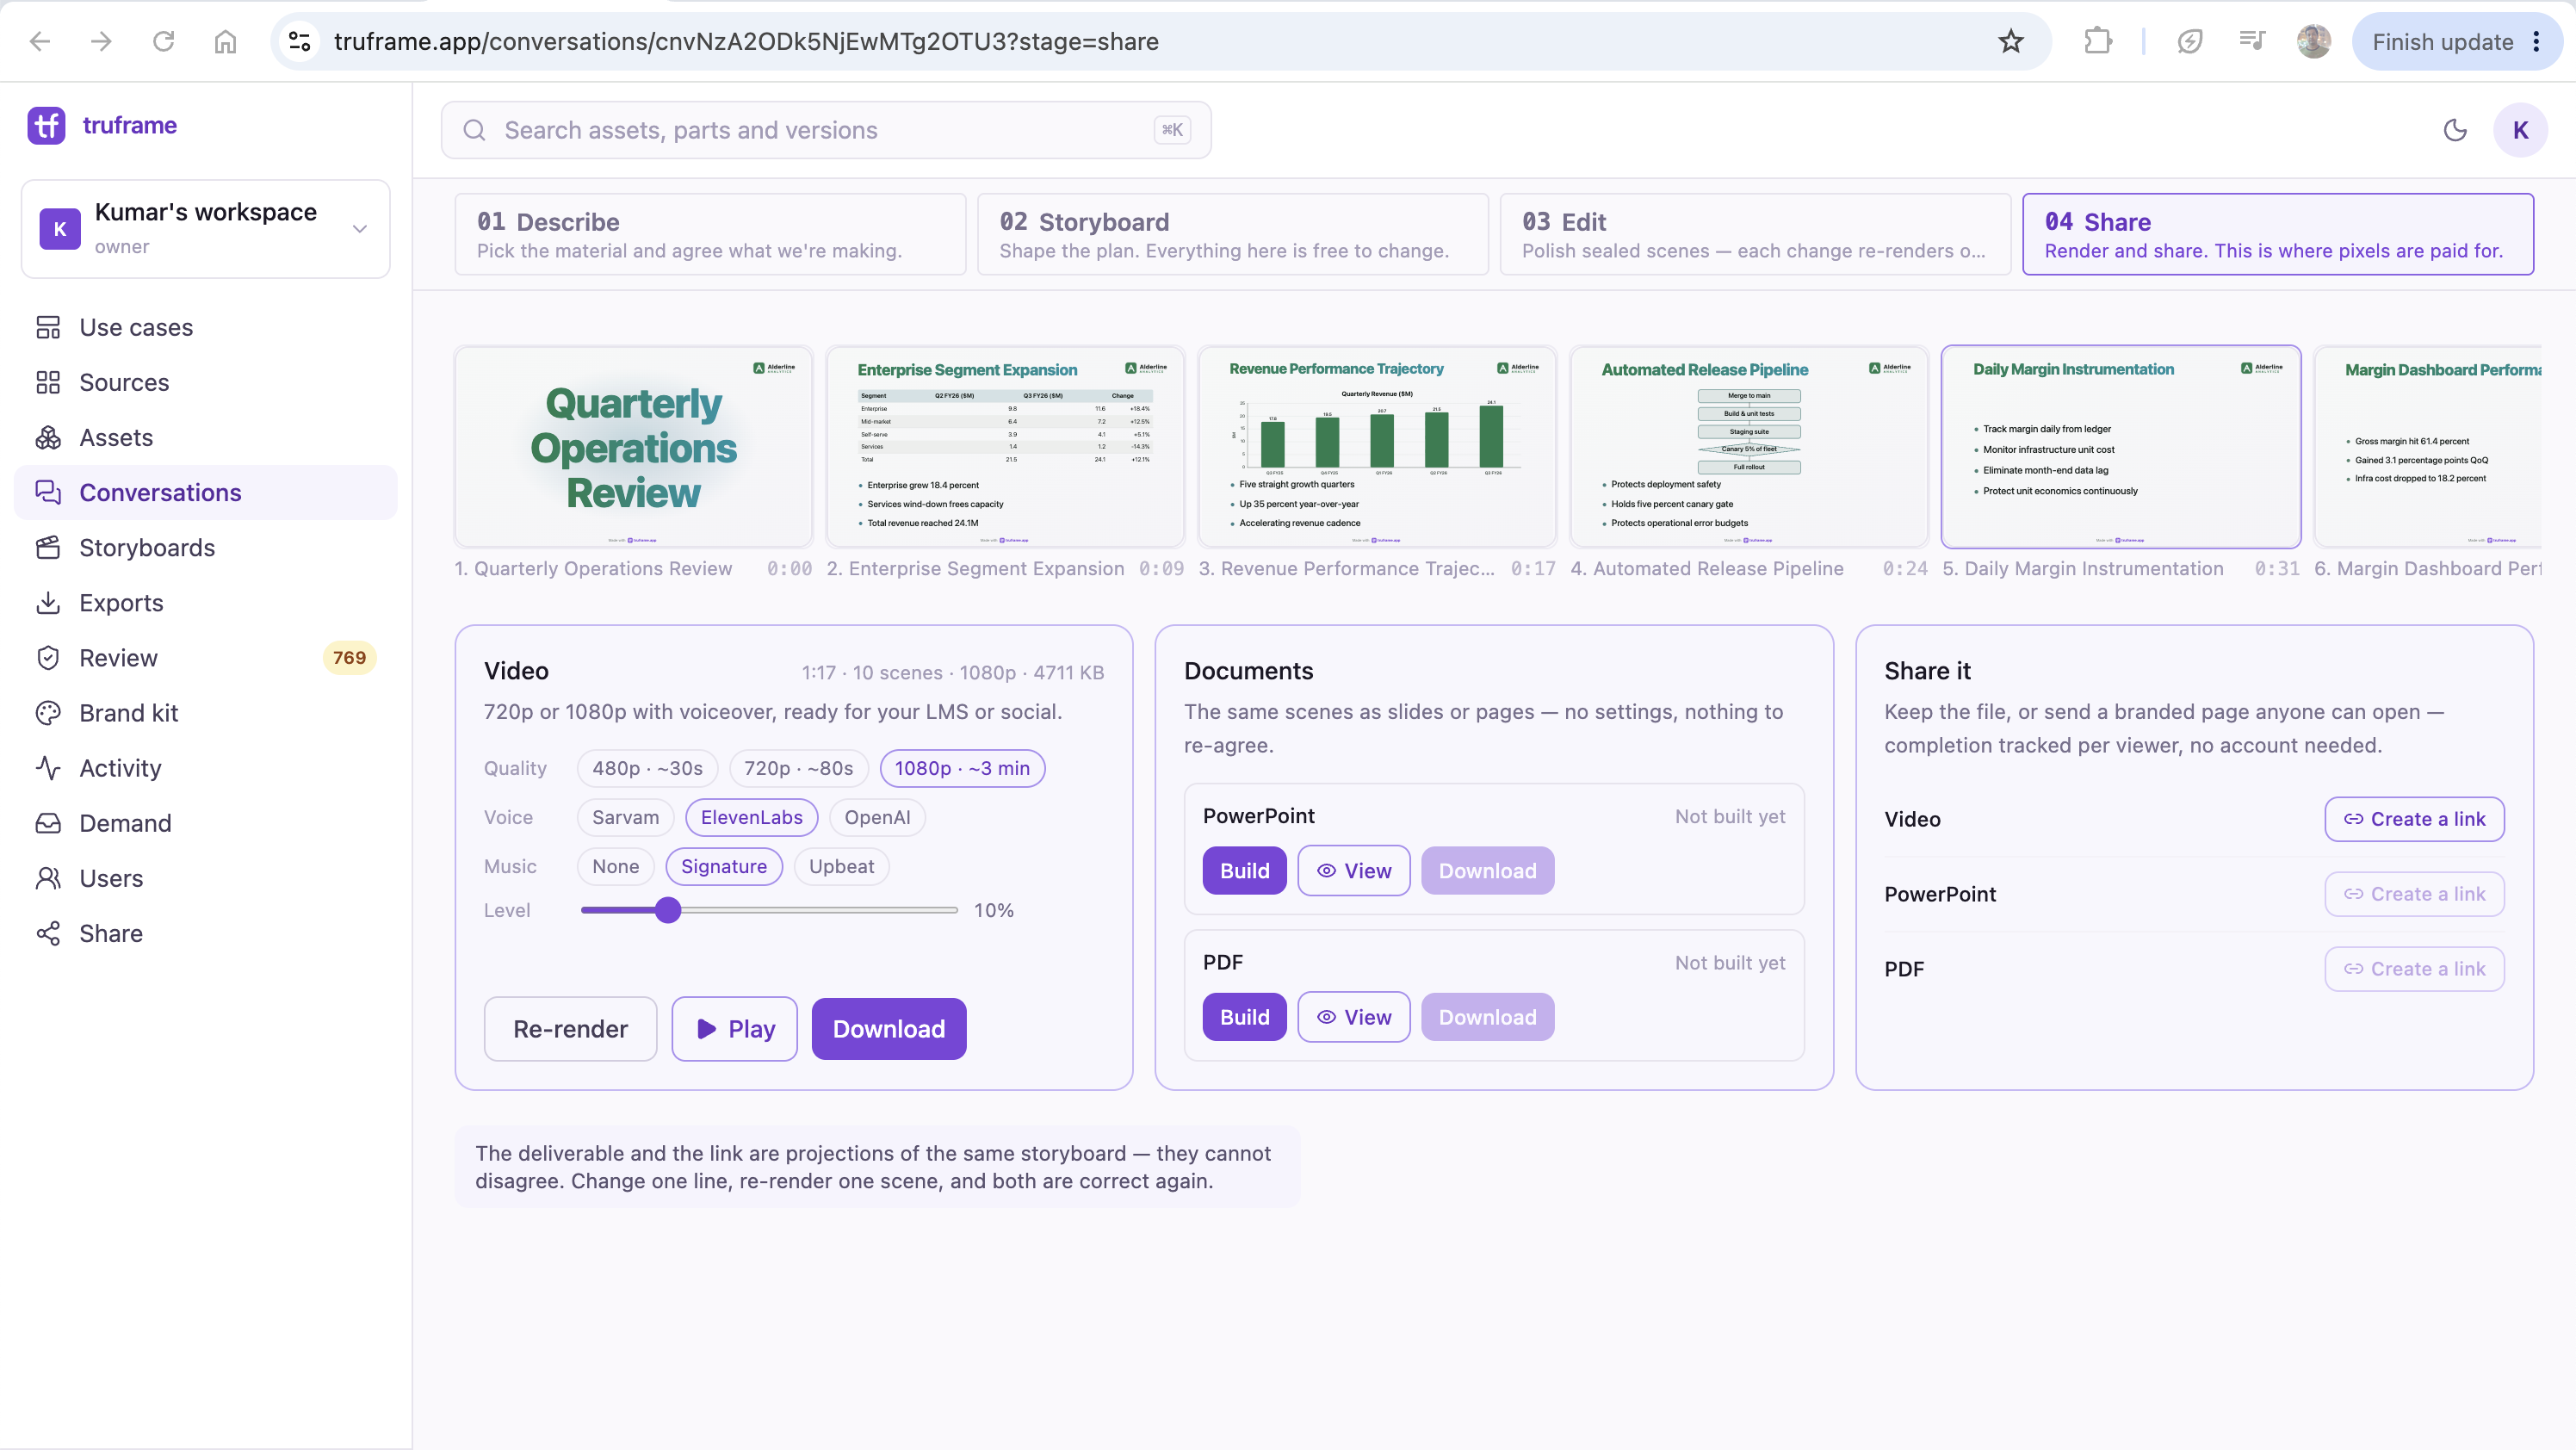Build the PDF document

1244,1016
